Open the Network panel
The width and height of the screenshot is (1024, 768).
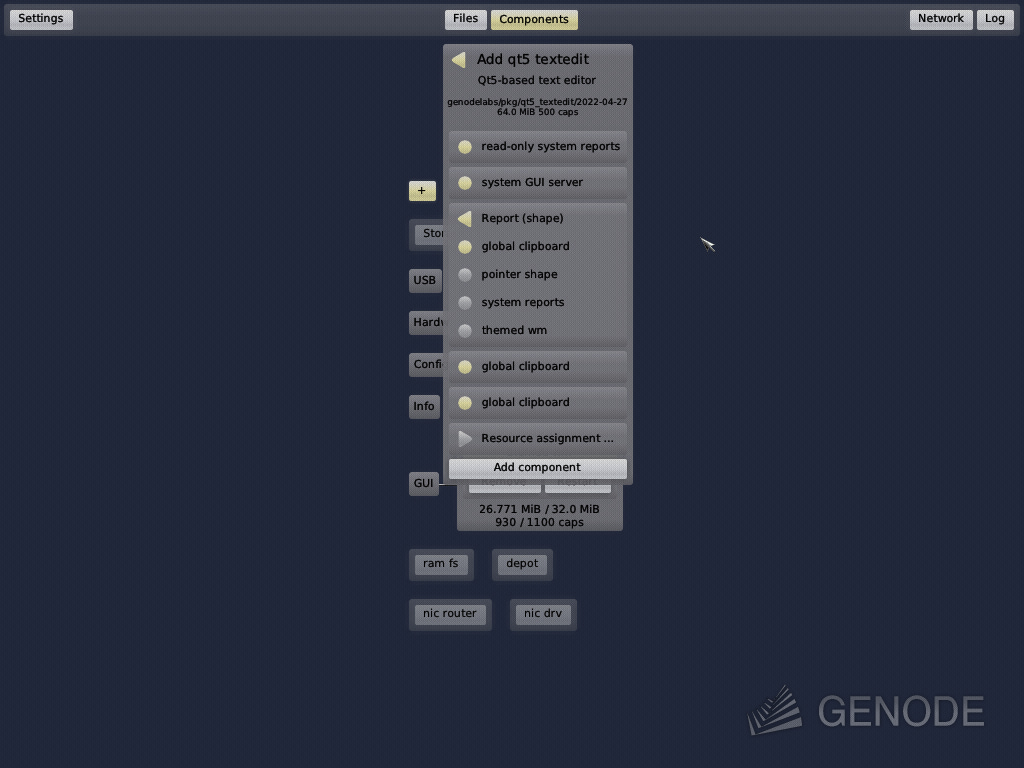940,18
